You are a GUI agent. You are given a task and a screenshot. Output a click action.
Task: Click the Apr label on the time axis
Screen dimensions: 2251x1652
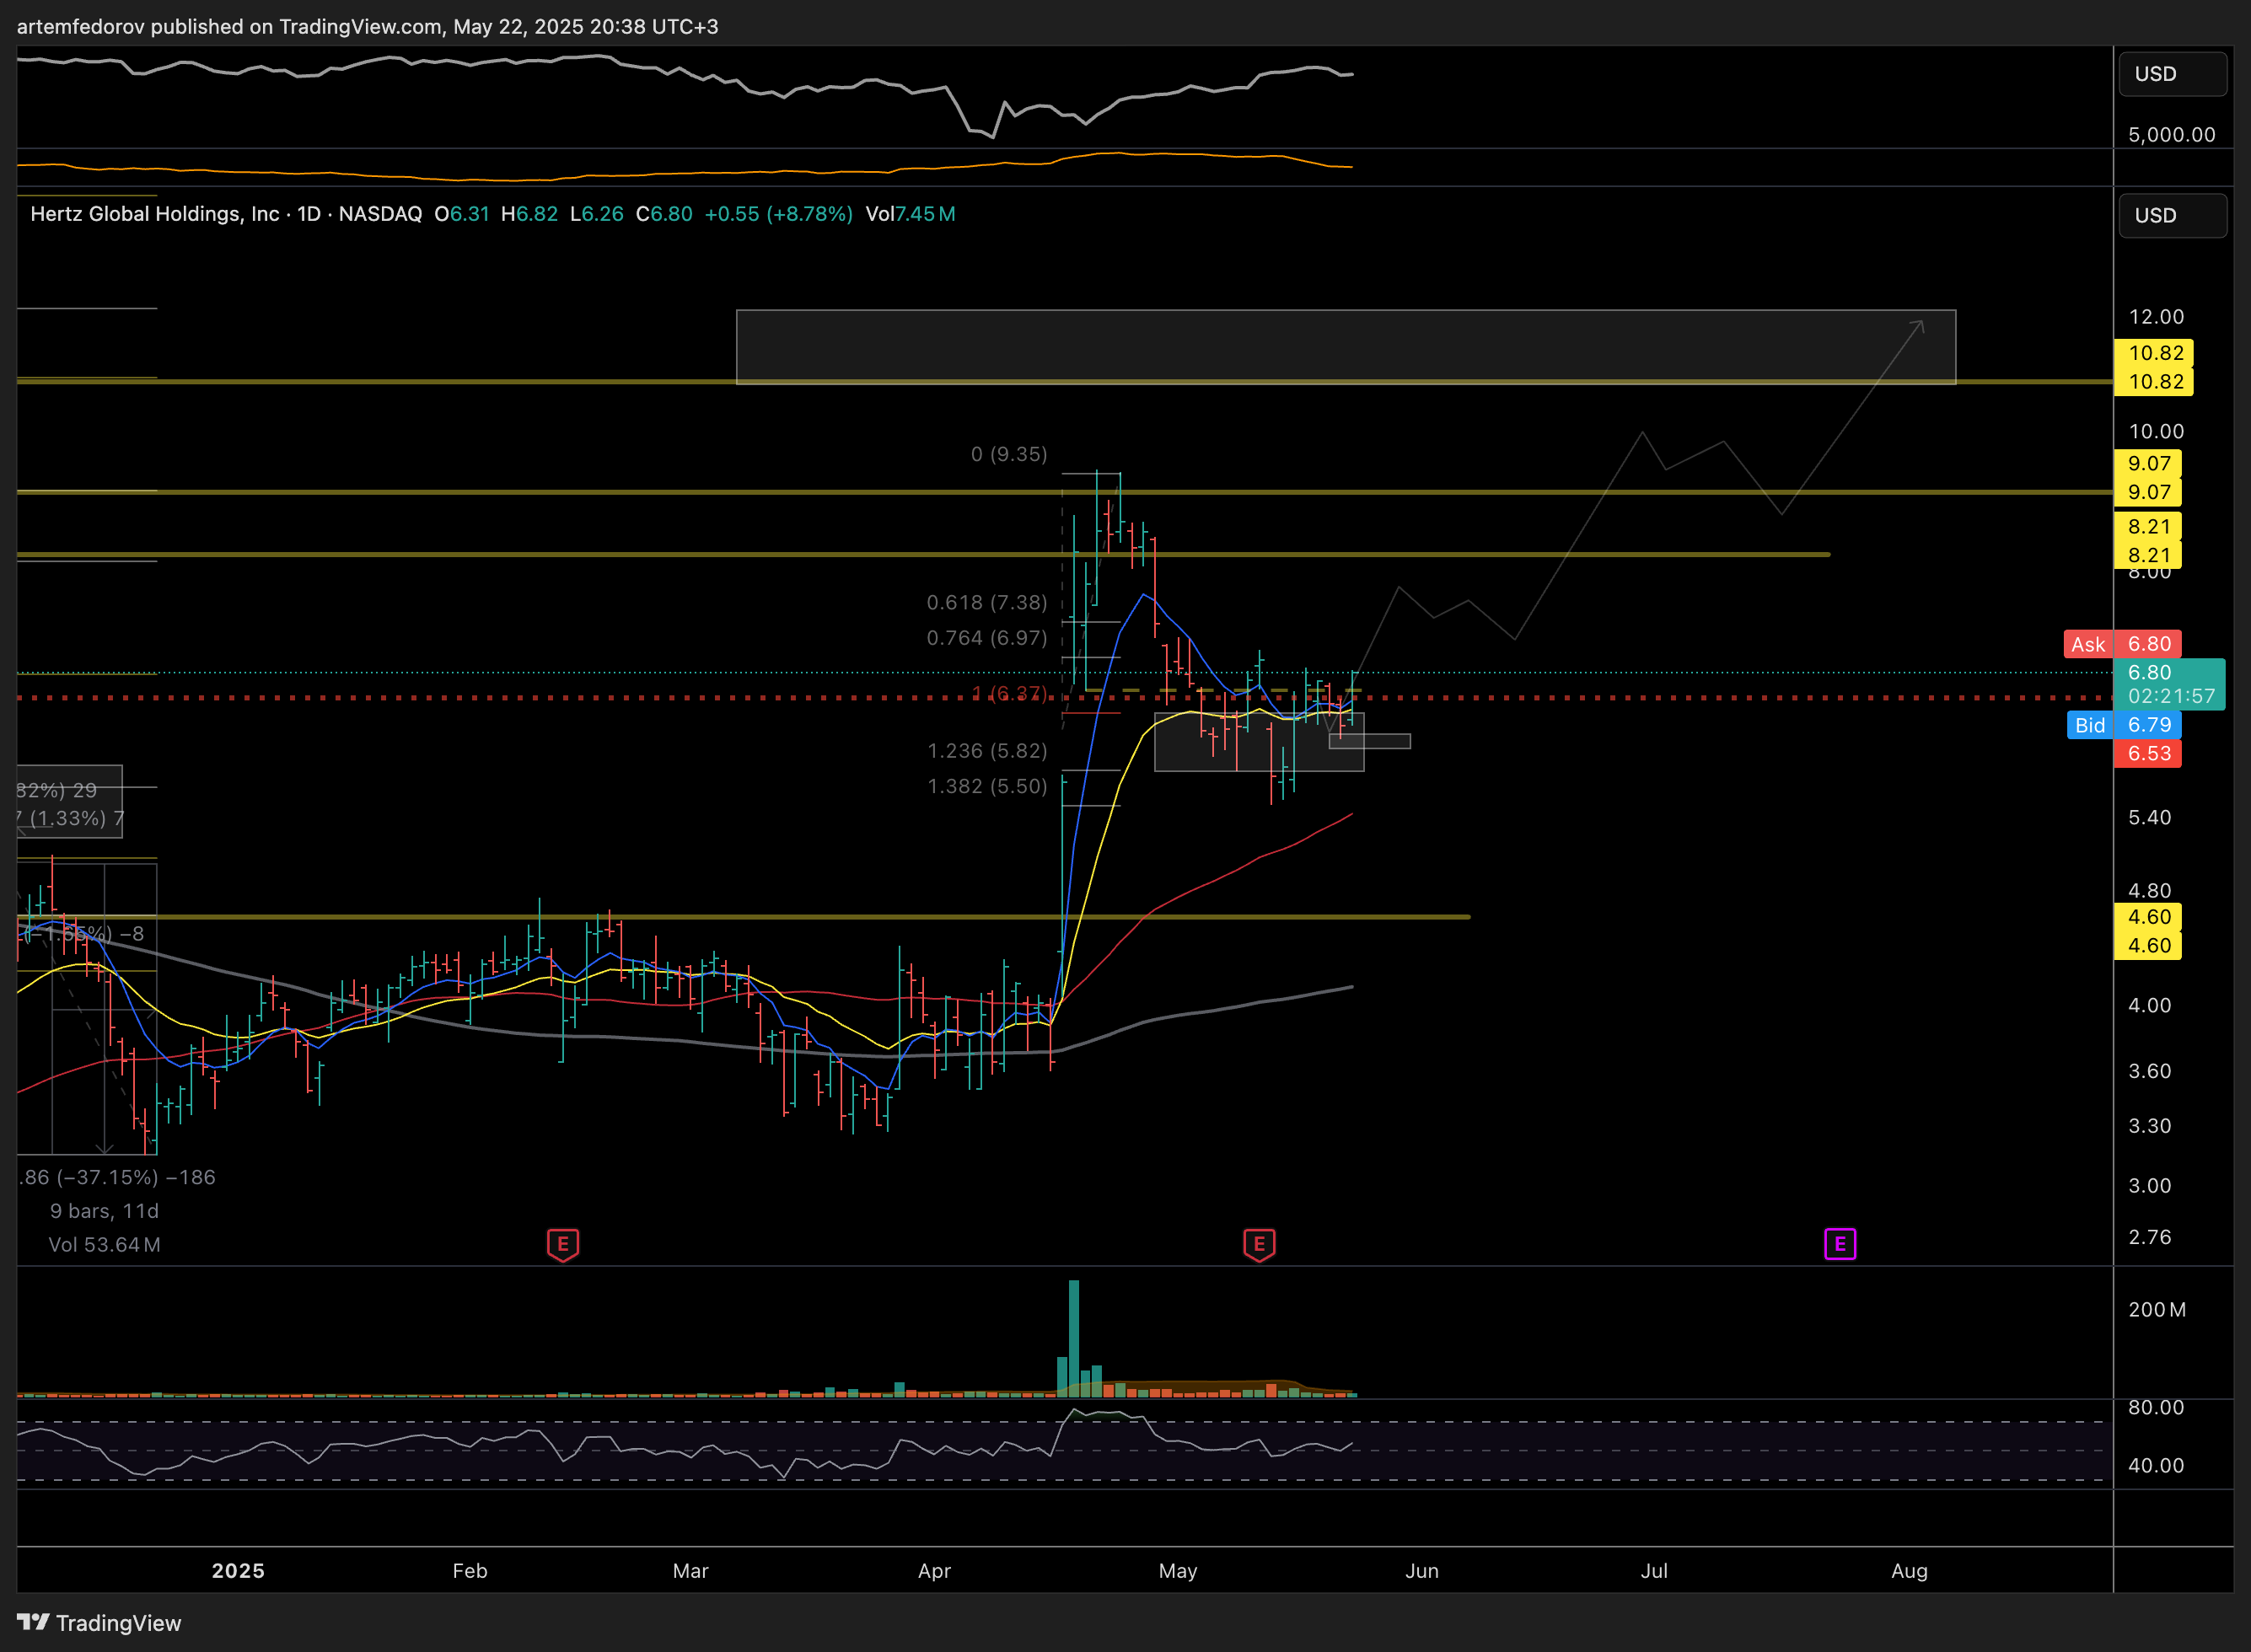(x=934, y=1571)
